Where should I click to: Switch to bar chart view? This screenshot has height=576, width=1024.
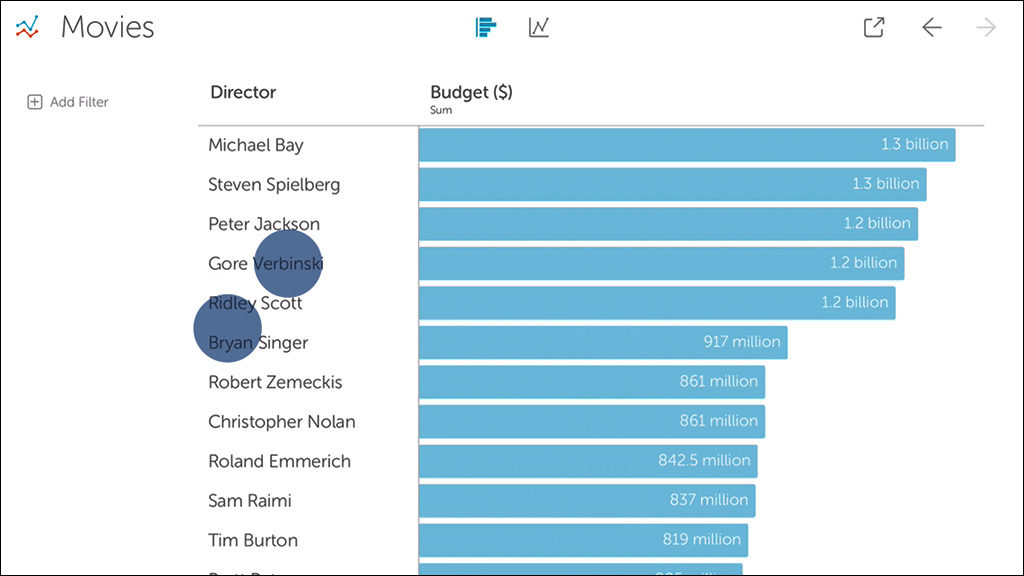(486, 27)
